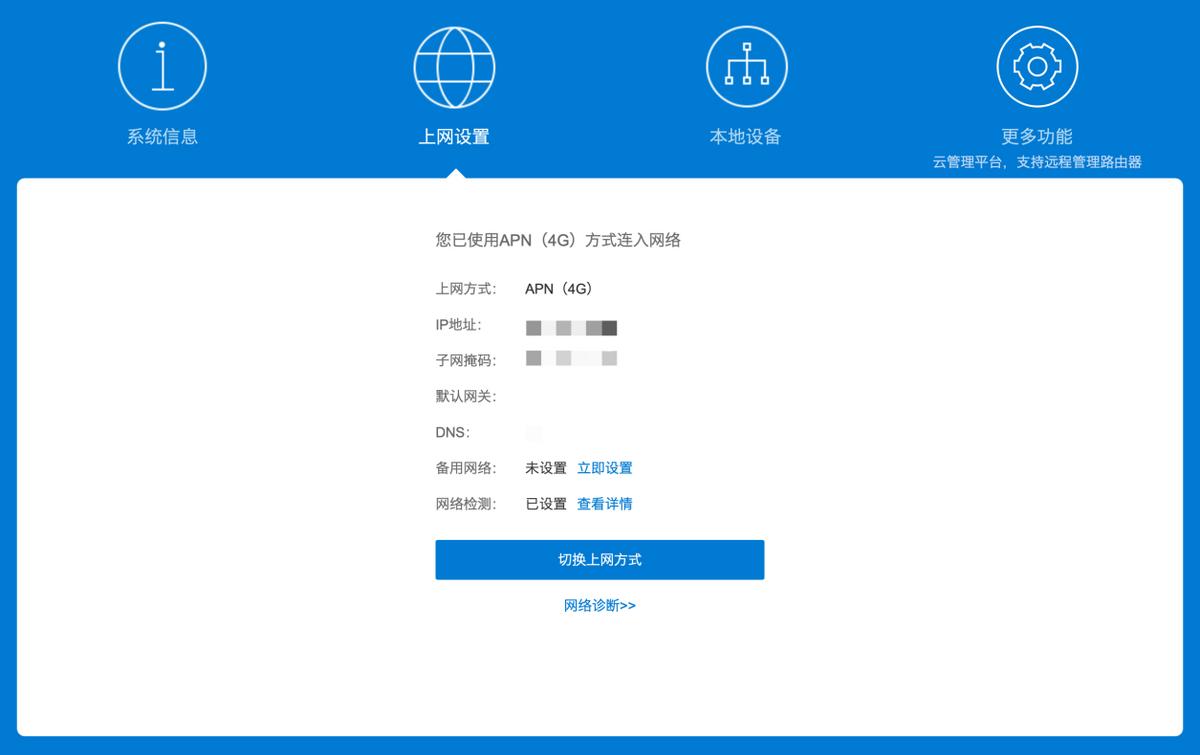Open the 更多功能 section
Image resolution: width=1200 pixels, height=755 pixels.
[x=1037, y=135]
